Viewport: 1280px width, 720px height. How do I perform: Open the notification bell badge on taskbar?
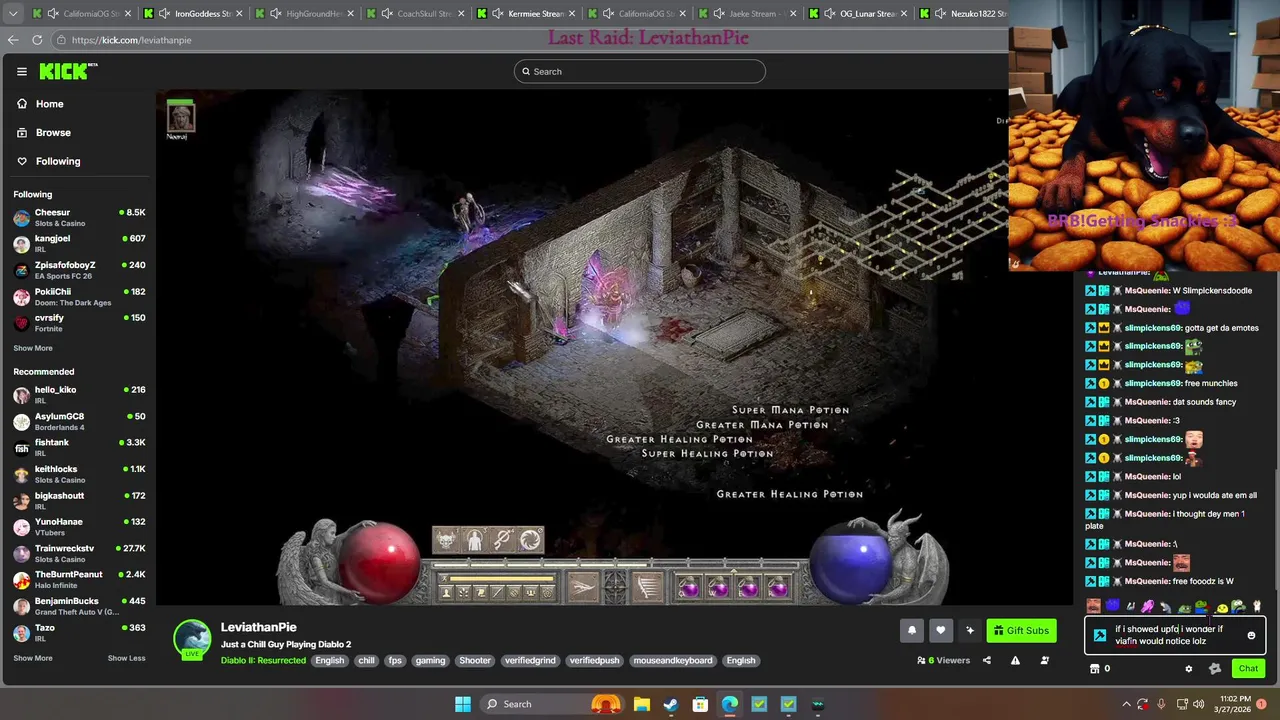click(x=1261, y=704)
